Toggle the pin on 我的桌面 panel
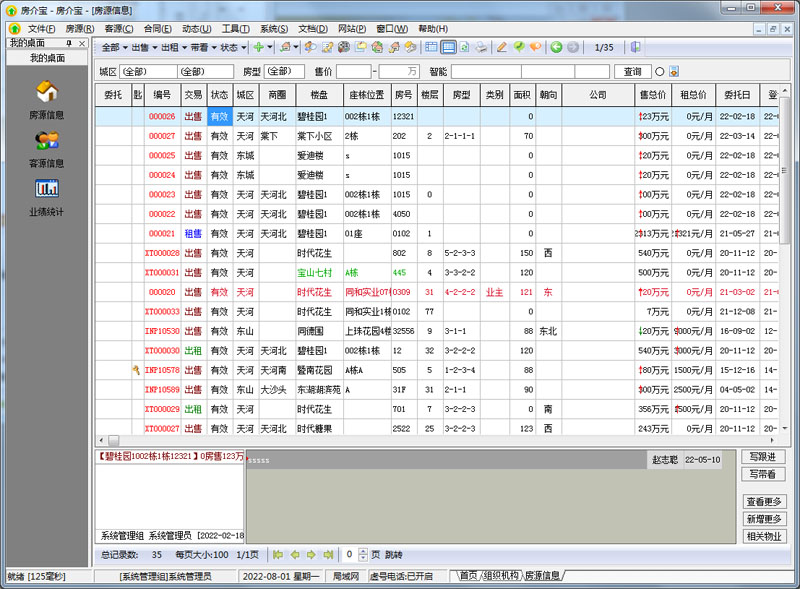Image resolution: width=800 pixels, height=589 pixels. pos(69,43)
